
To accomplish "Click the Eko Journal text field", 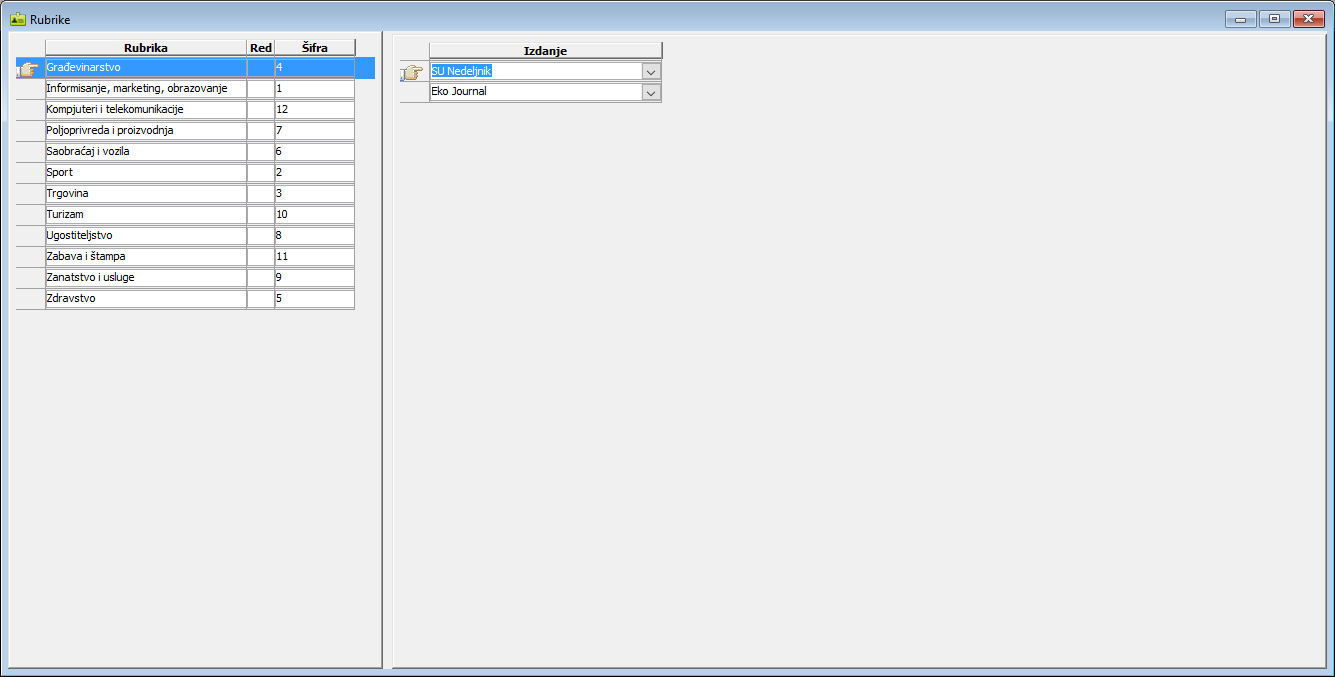I will coord(535,93).
